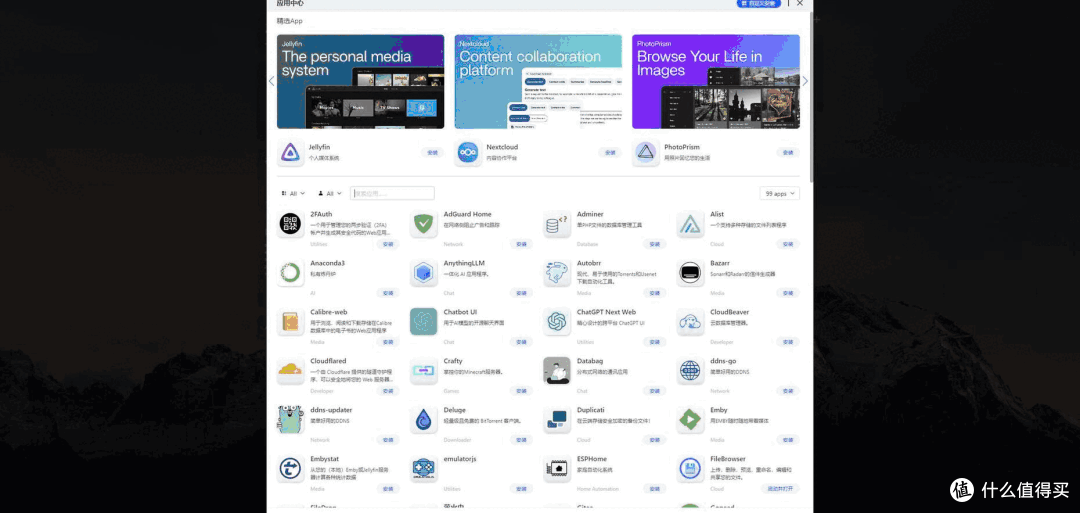Install the featured Jellyfin app
Screen dimensions: 1080x513
(433, 153)
